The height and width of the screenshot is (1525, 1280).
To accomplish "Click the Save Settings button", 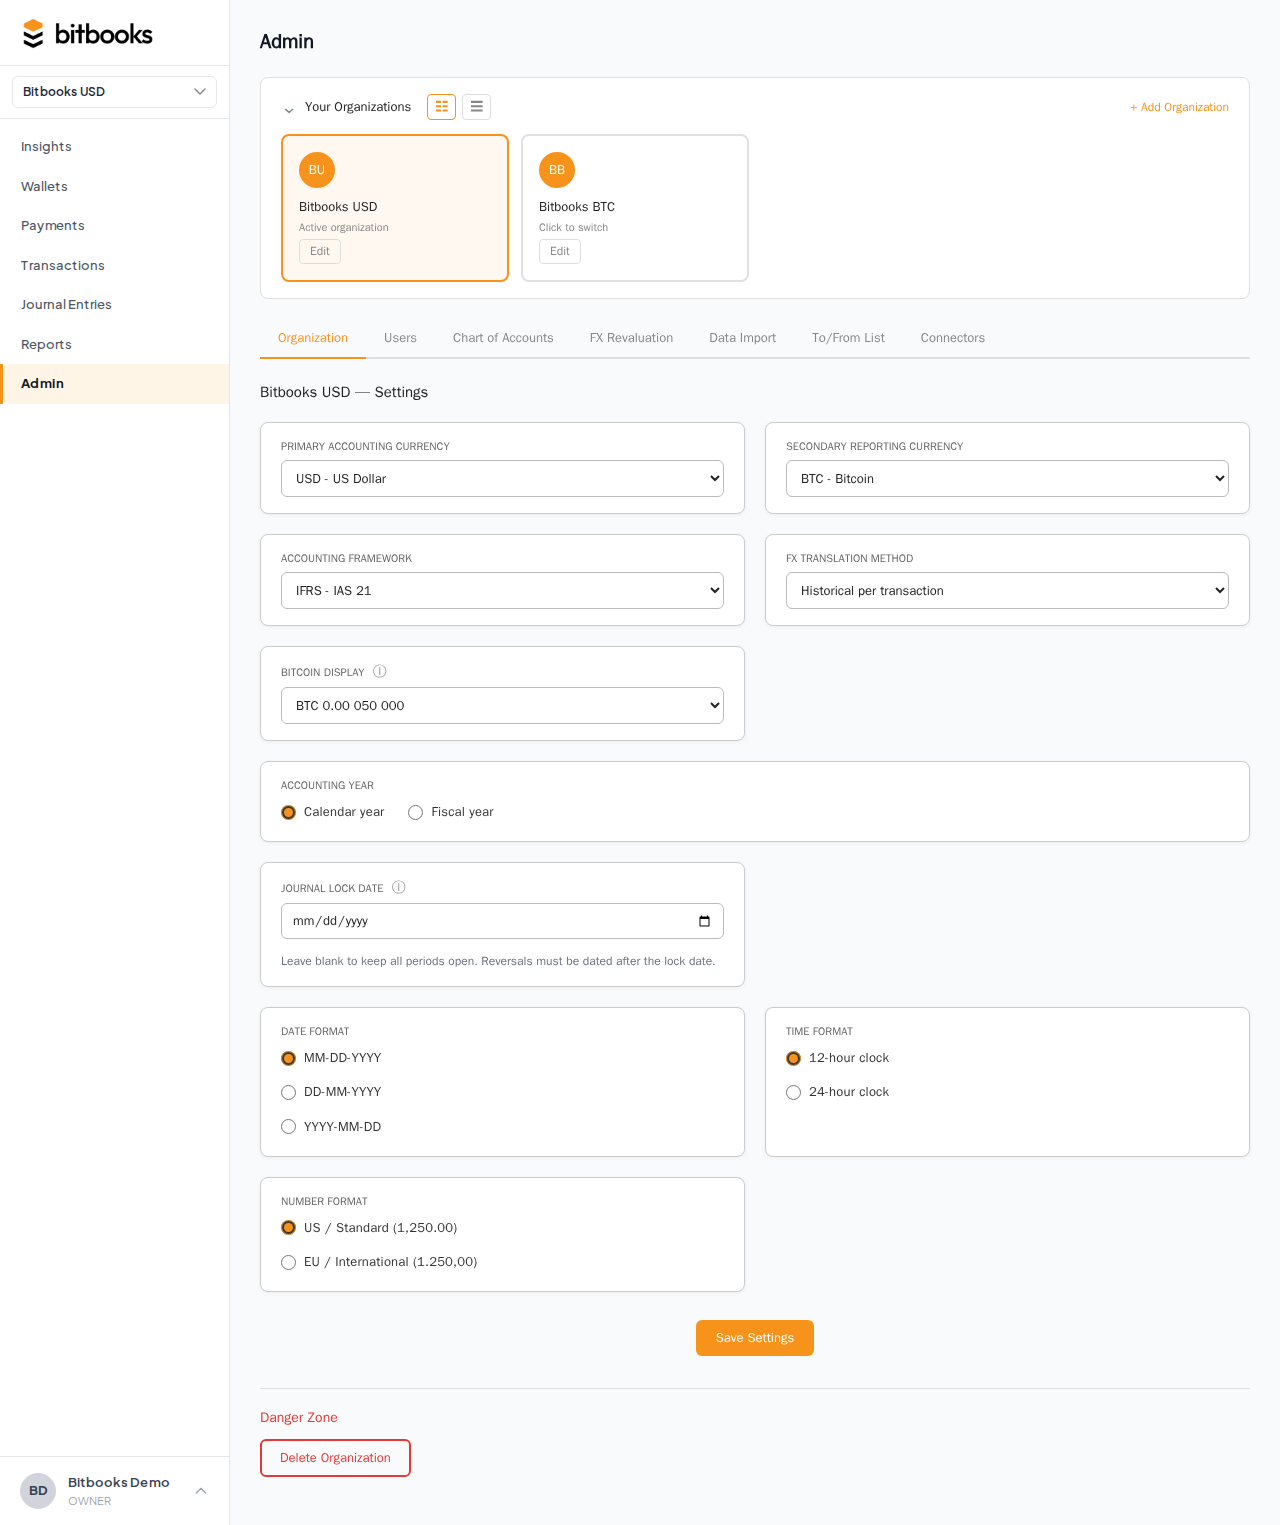I will 755,1338.
